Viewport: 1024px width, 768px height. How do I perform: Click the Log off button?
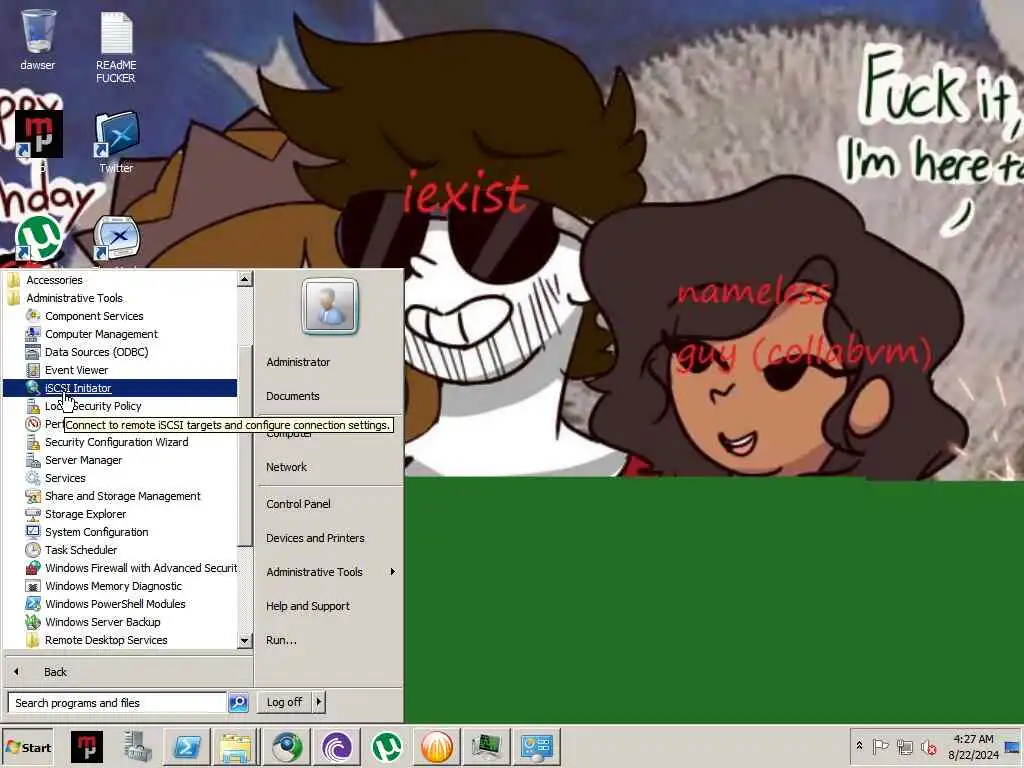coord(284,702)
